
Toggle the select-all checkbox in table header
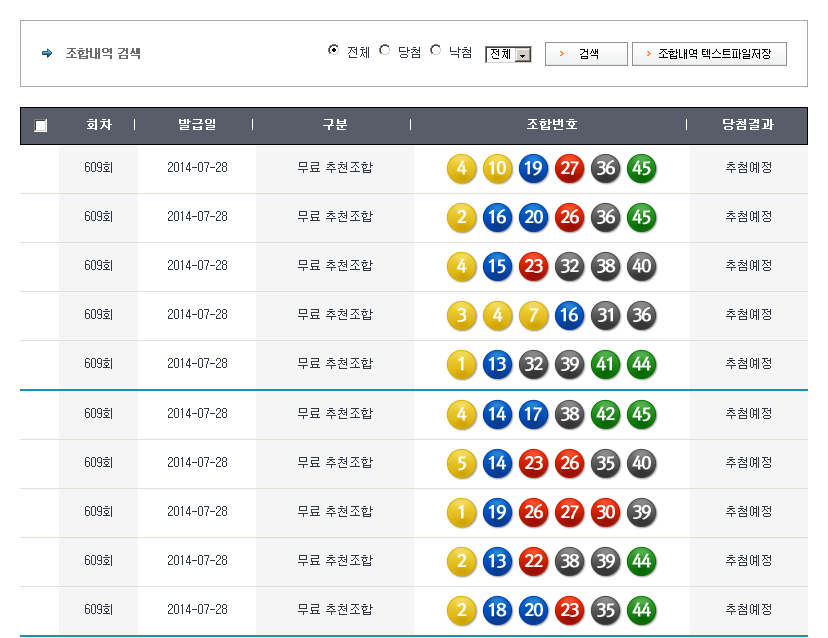click(40, 126)
